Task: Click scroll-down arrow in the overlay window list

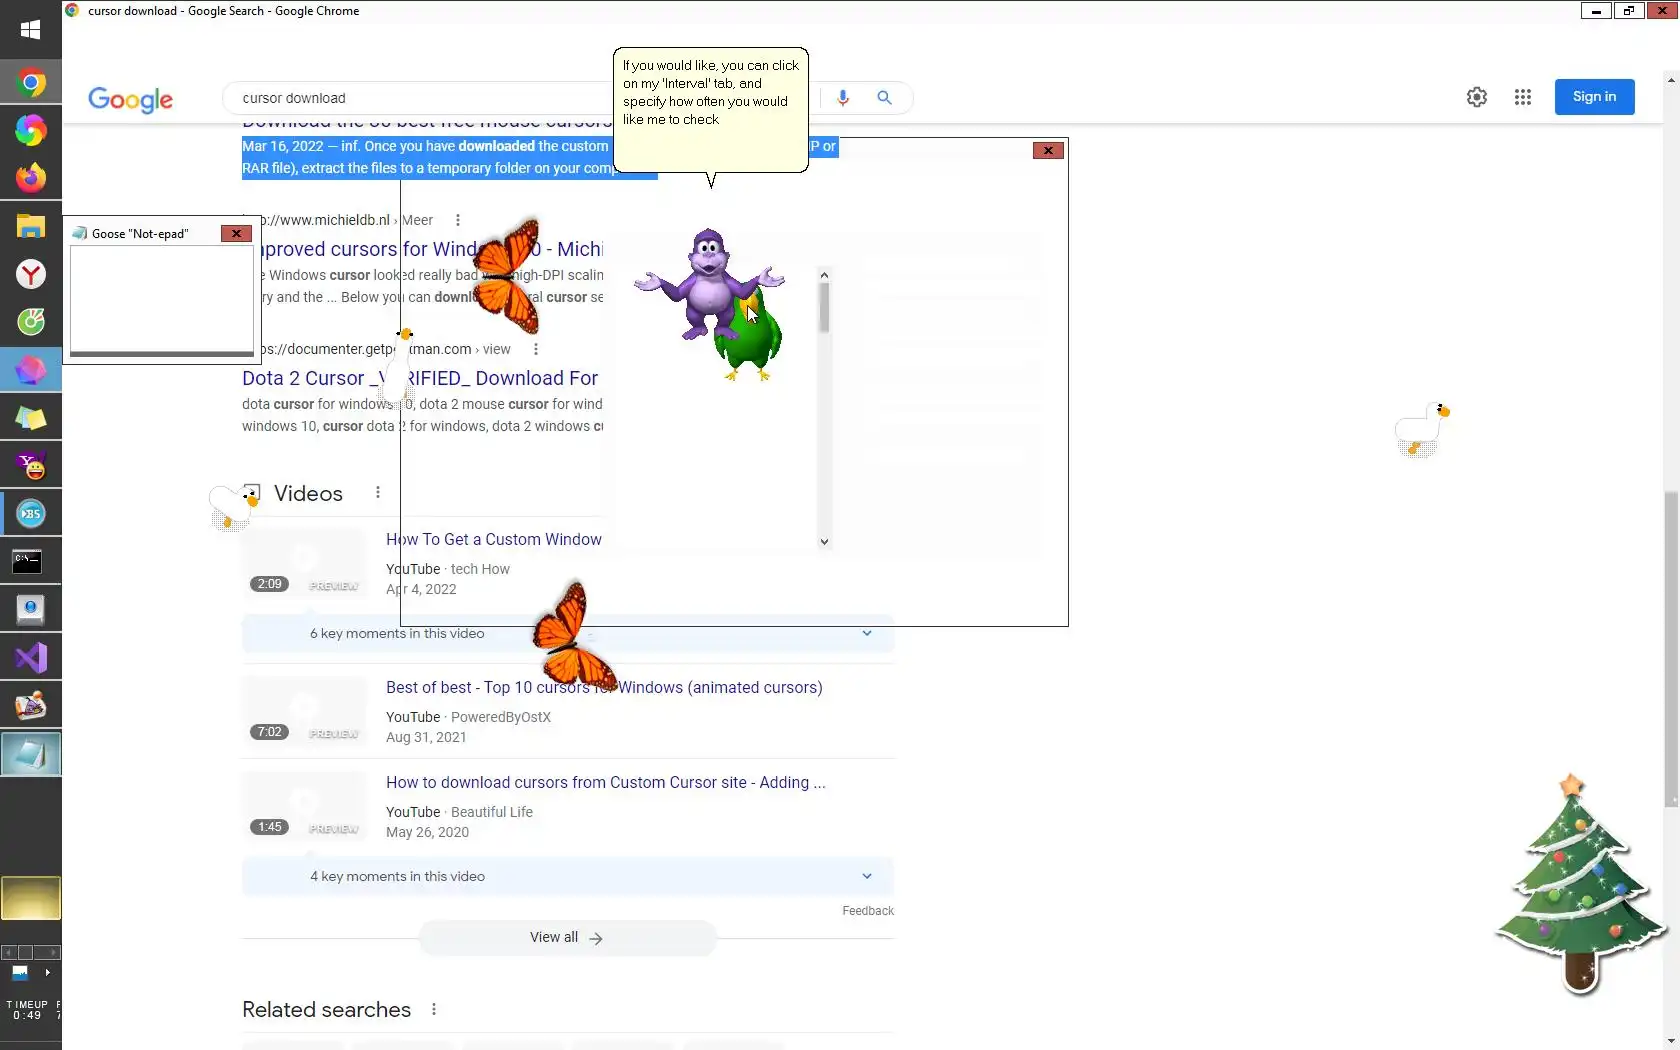Action: coord(824,542)
